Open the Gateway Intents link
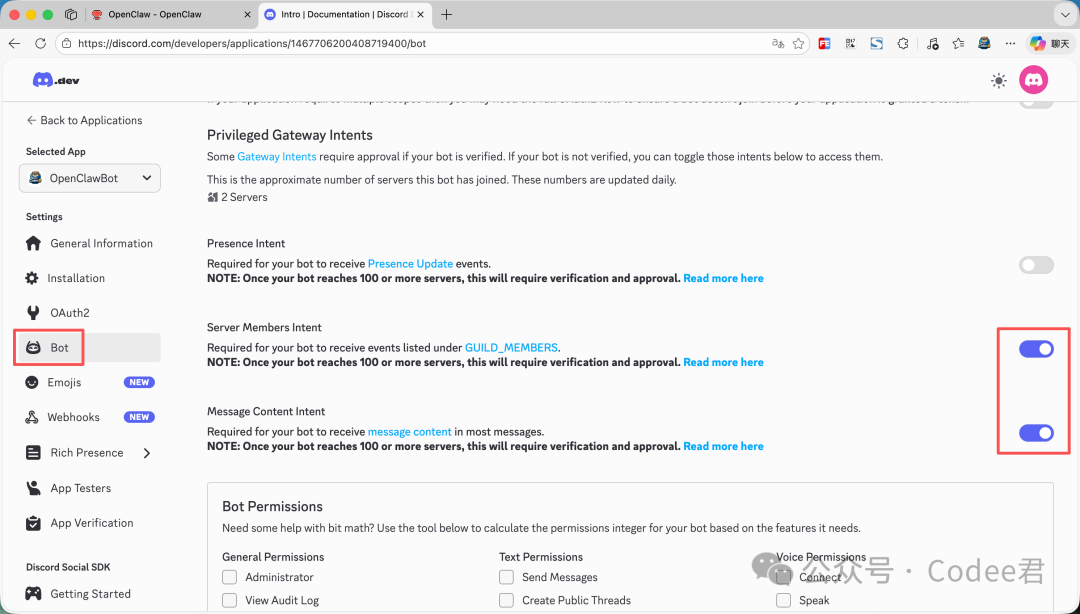The height and width of the screenshot is (614, 1080). (x=277, y=156)
